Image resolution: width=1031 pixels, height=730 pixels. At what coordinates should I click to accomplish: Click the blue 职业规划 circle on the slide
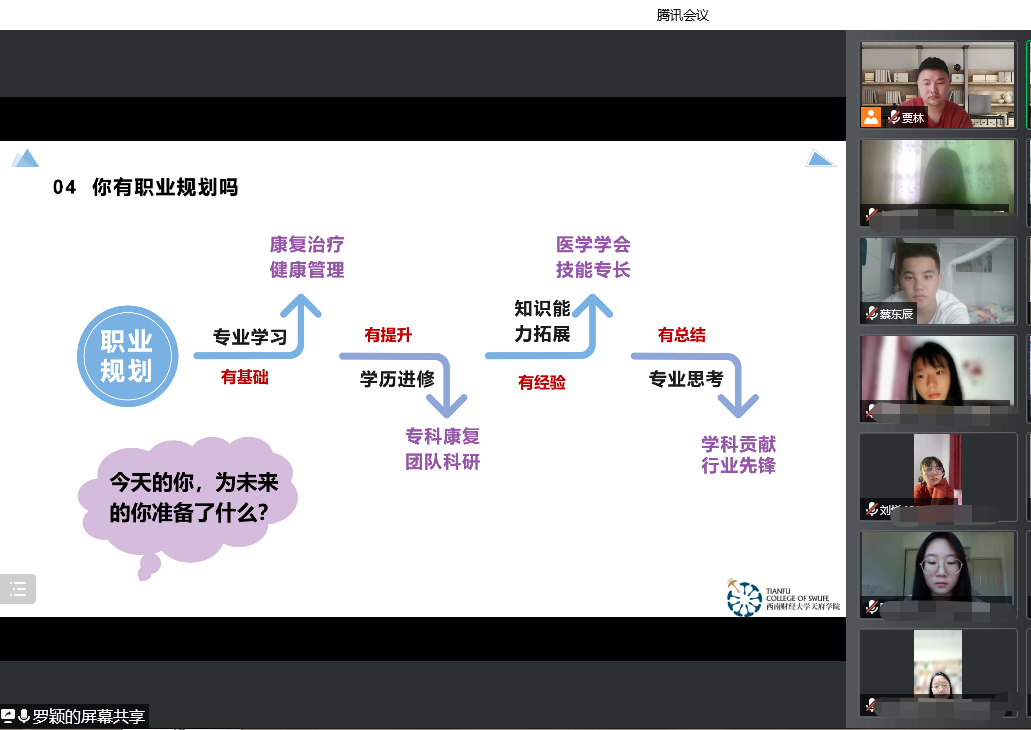127,356
